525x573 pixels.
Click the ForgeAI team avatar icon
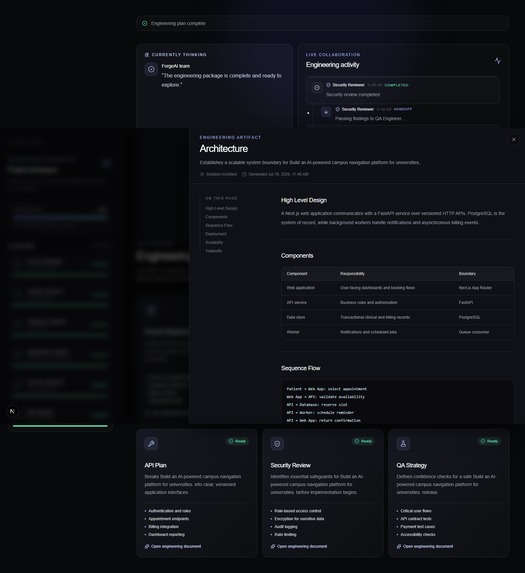coord(151,69)
